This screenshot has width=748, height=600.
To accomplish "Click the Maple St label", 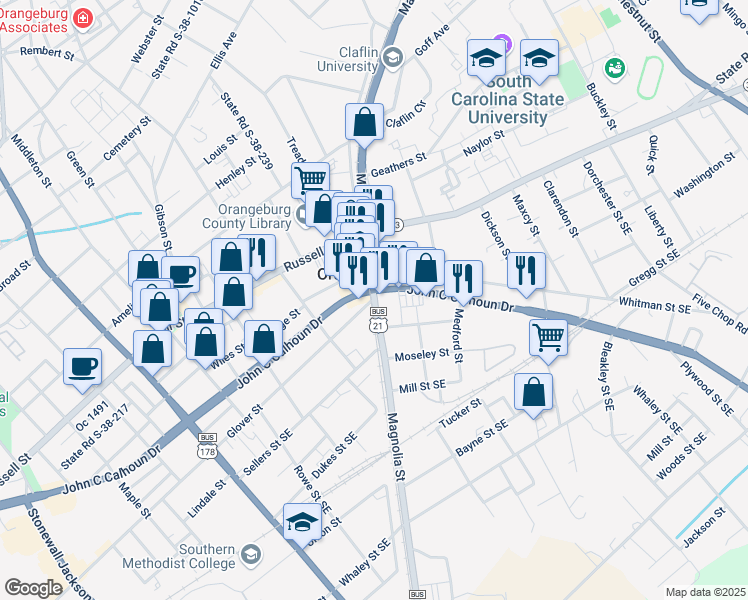I will coord(135,501).
